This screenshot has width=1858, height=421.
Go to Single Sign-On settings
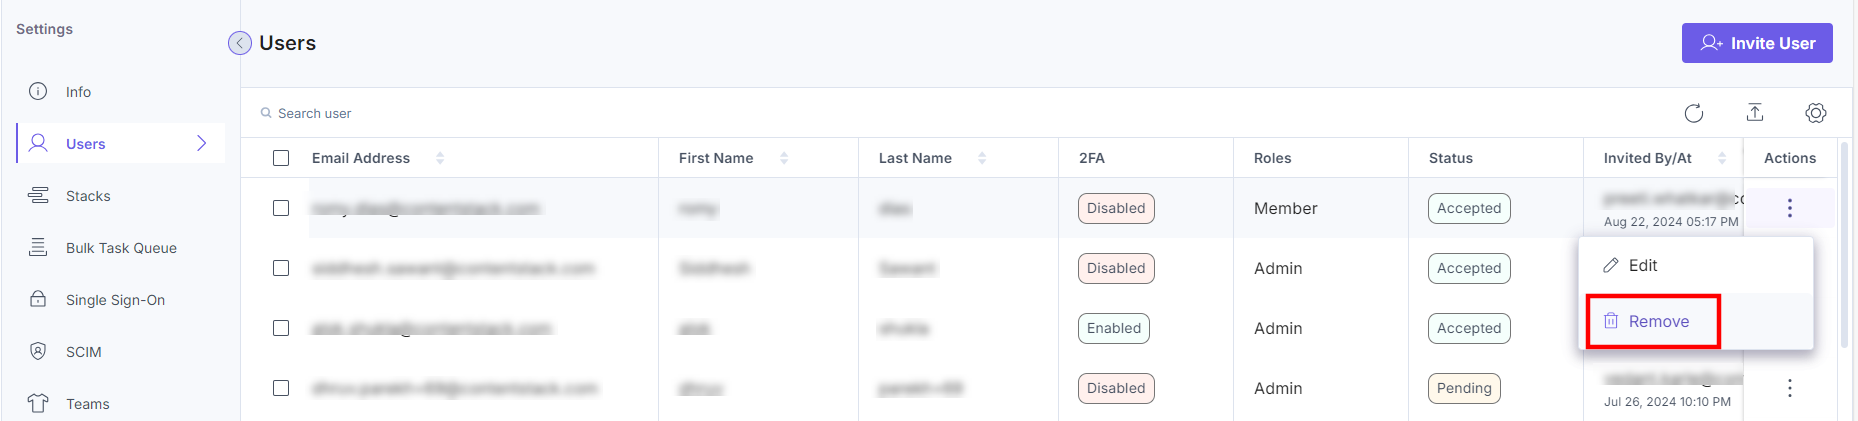(x=115, y=300)
